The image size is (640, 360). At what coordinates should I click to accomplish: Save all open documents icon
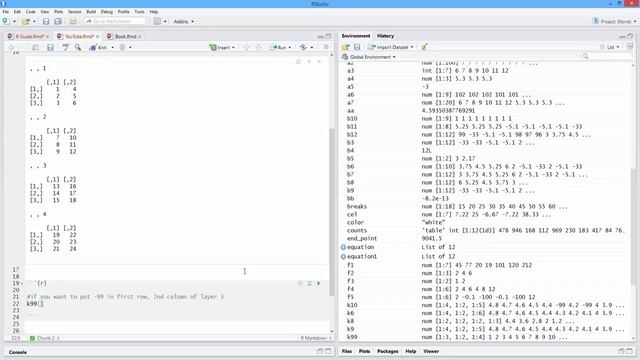[58, 21]
